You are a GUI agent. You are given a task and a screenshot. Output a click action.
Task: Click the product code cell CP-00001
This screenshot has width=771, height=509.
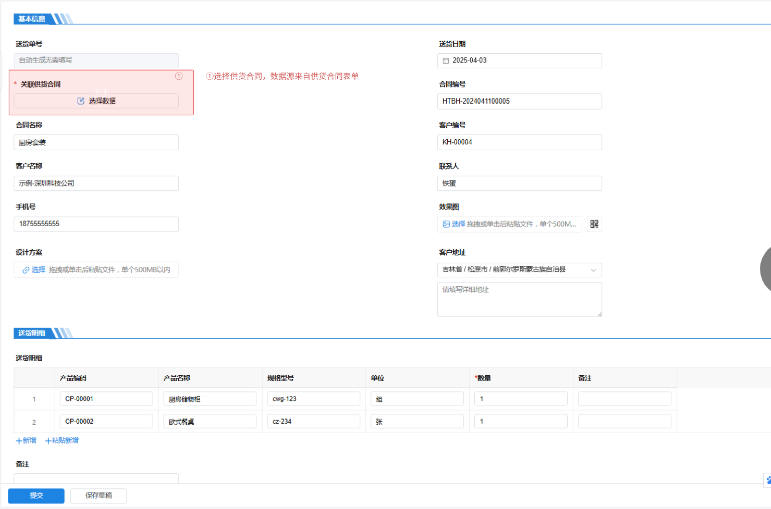[x=106, y=399]
